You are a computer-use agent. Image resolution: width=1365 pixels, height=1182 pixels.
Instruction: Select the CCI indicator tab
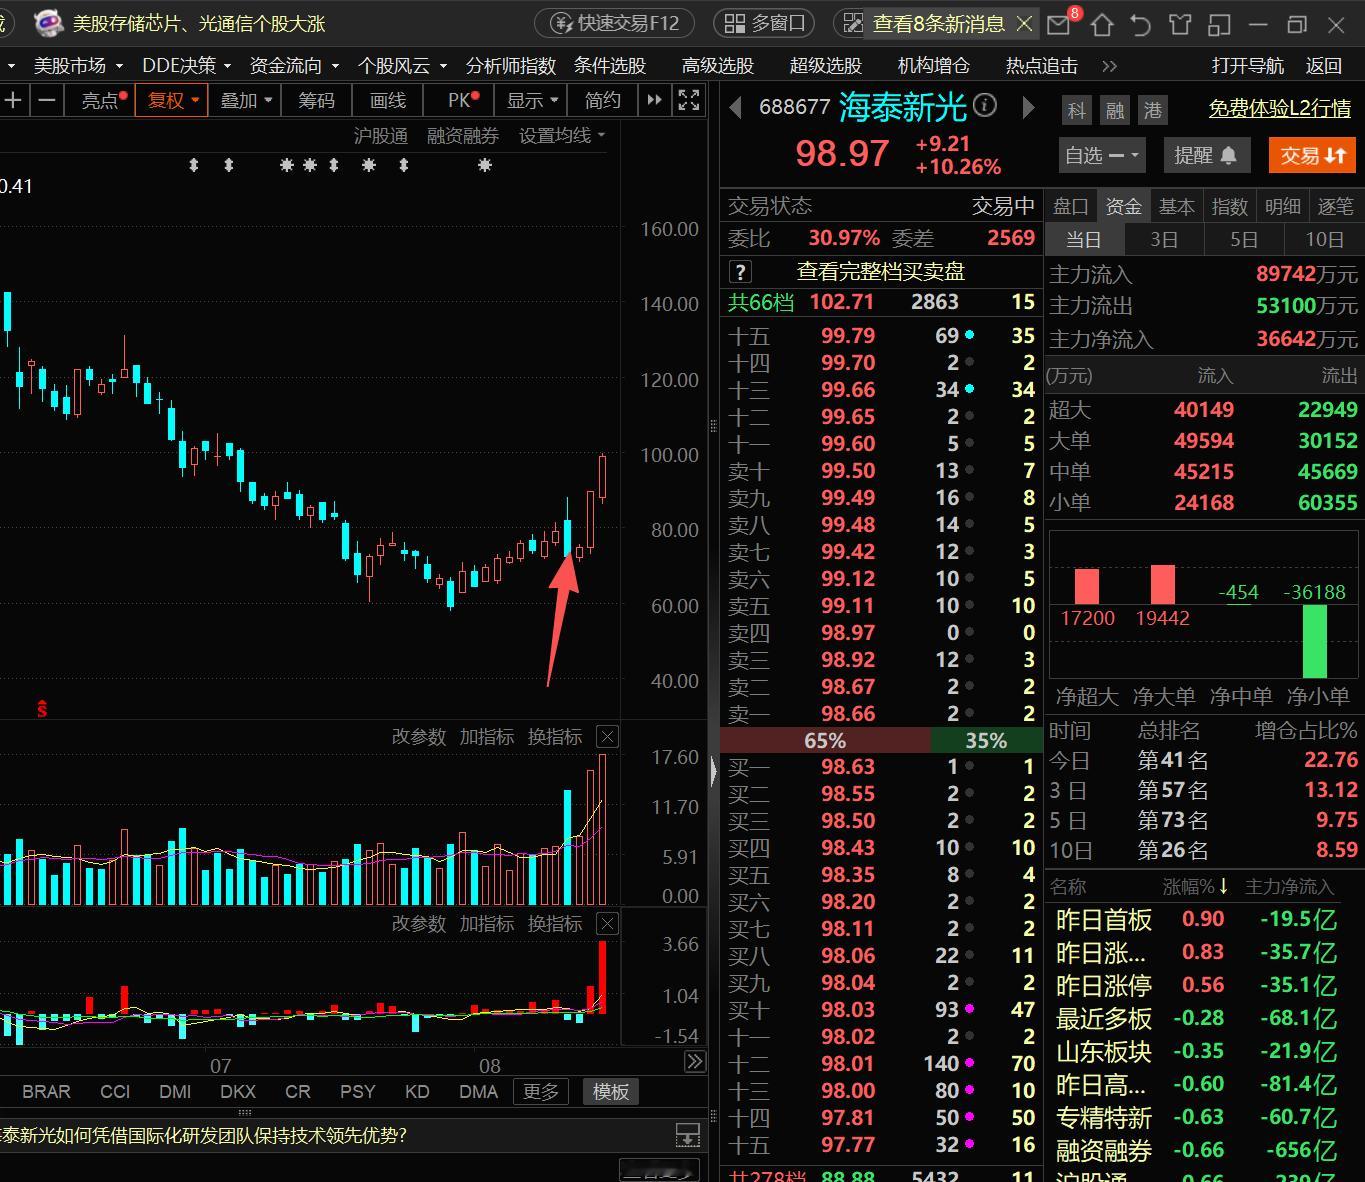pos(115,1092)
